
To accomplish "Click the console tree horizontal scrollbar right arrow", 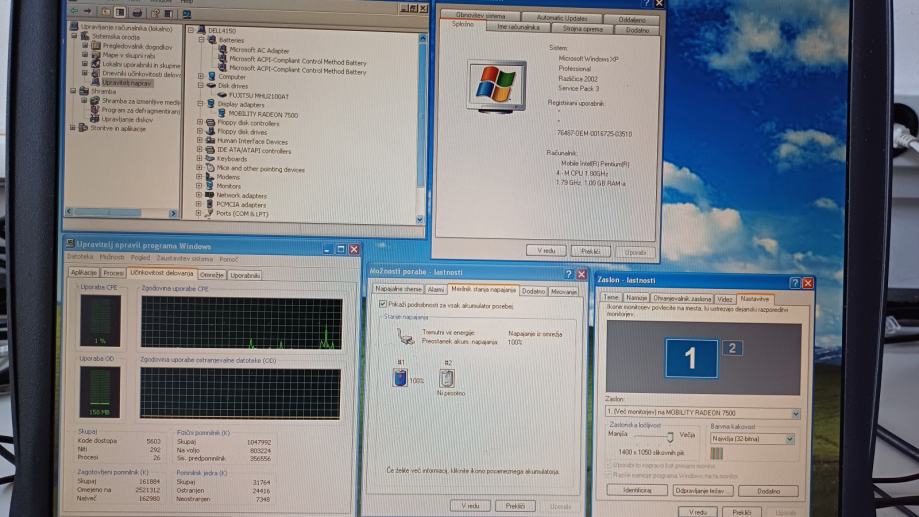I will point(173,213).
